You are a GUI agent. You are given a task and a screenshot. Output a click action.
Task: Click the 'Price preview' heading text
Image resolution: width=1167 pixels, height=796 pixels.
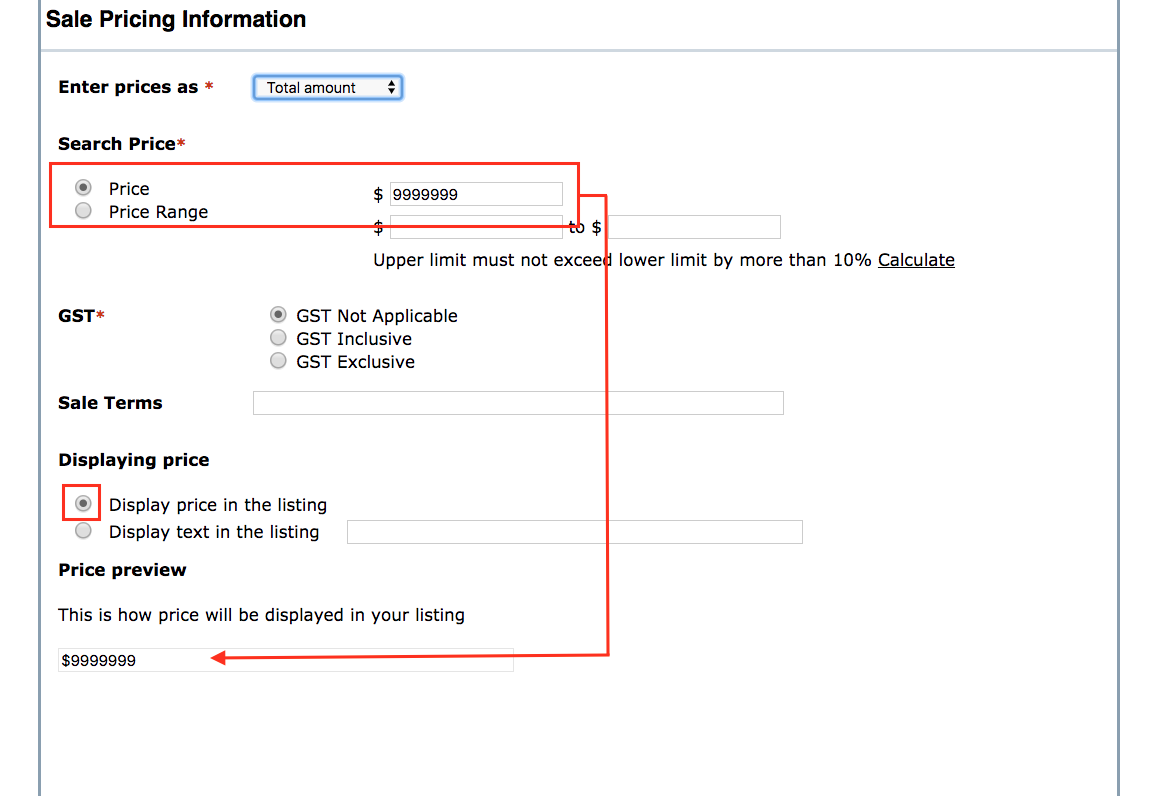point(122,570)
